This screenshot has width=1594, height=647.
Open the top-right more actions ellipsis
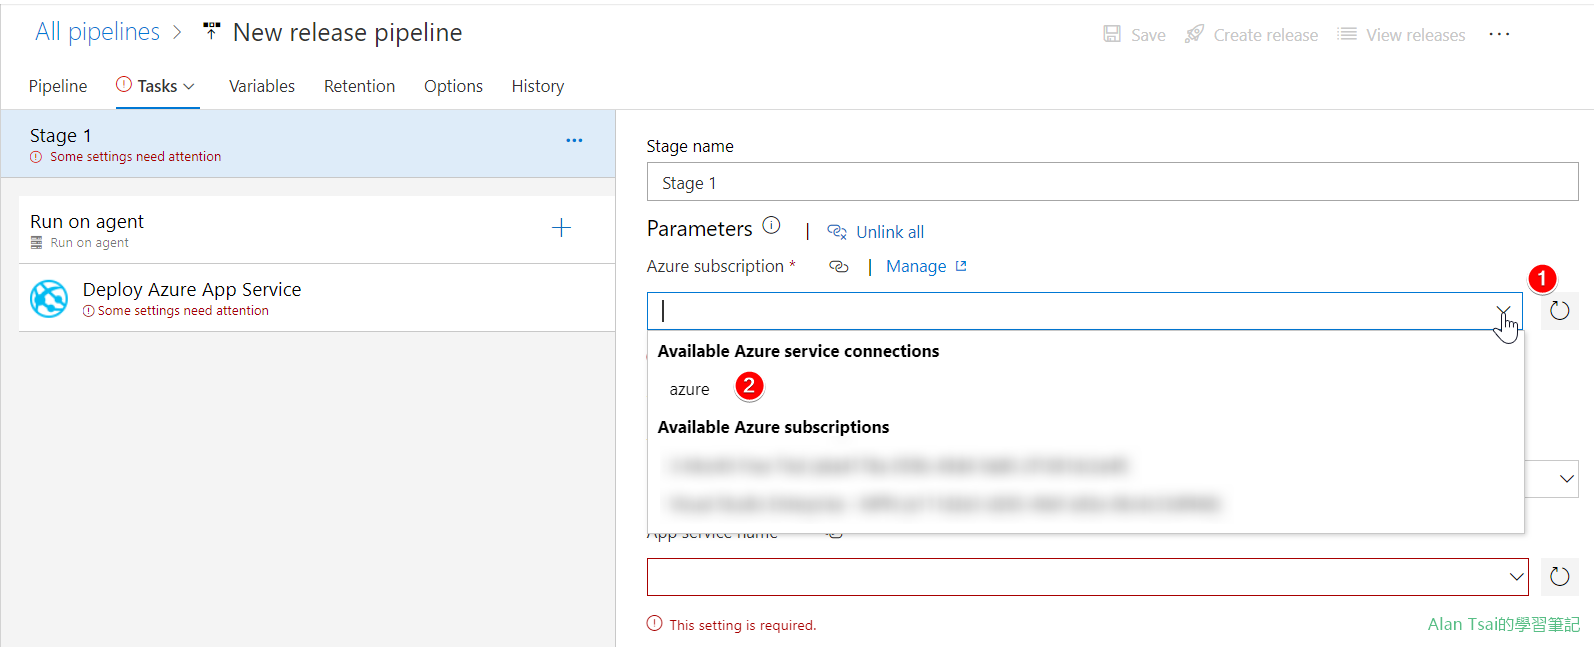click(1499, 34)
